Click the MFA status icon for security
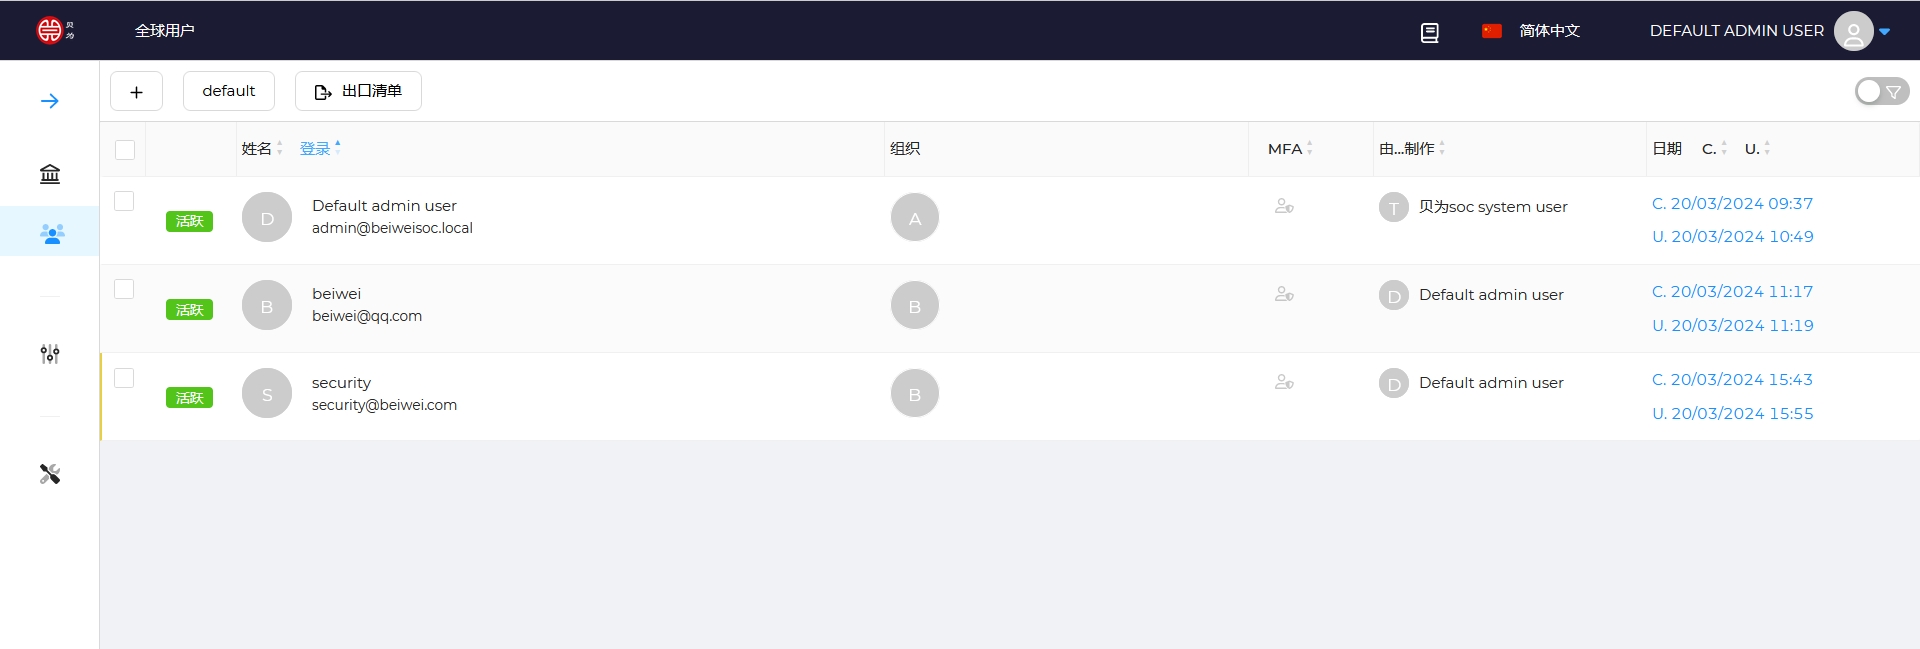 [x=1284, y=382]
